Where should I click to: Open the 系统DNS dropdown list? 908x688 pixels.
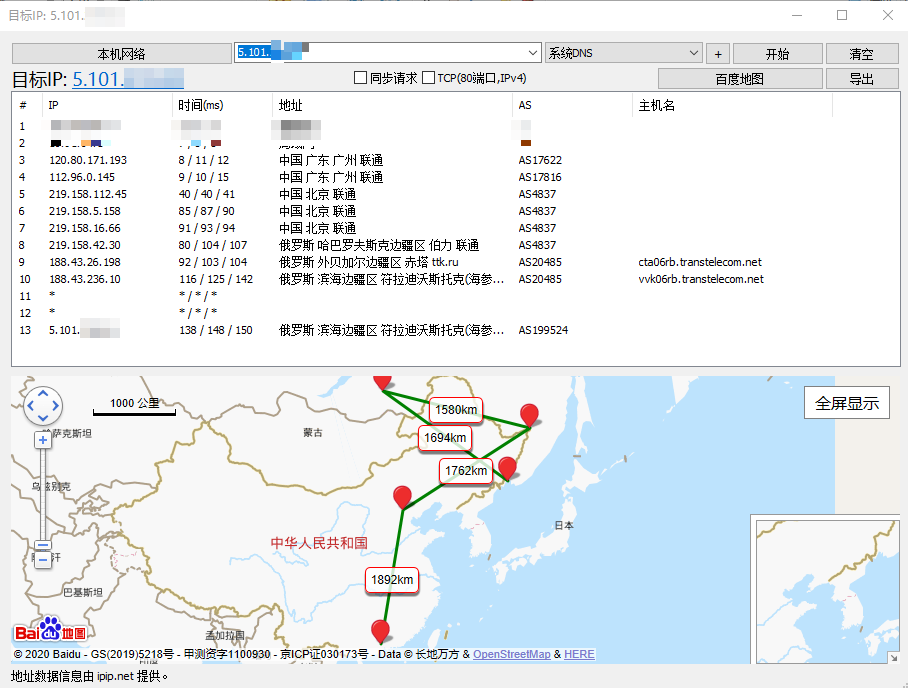(694, 53)
